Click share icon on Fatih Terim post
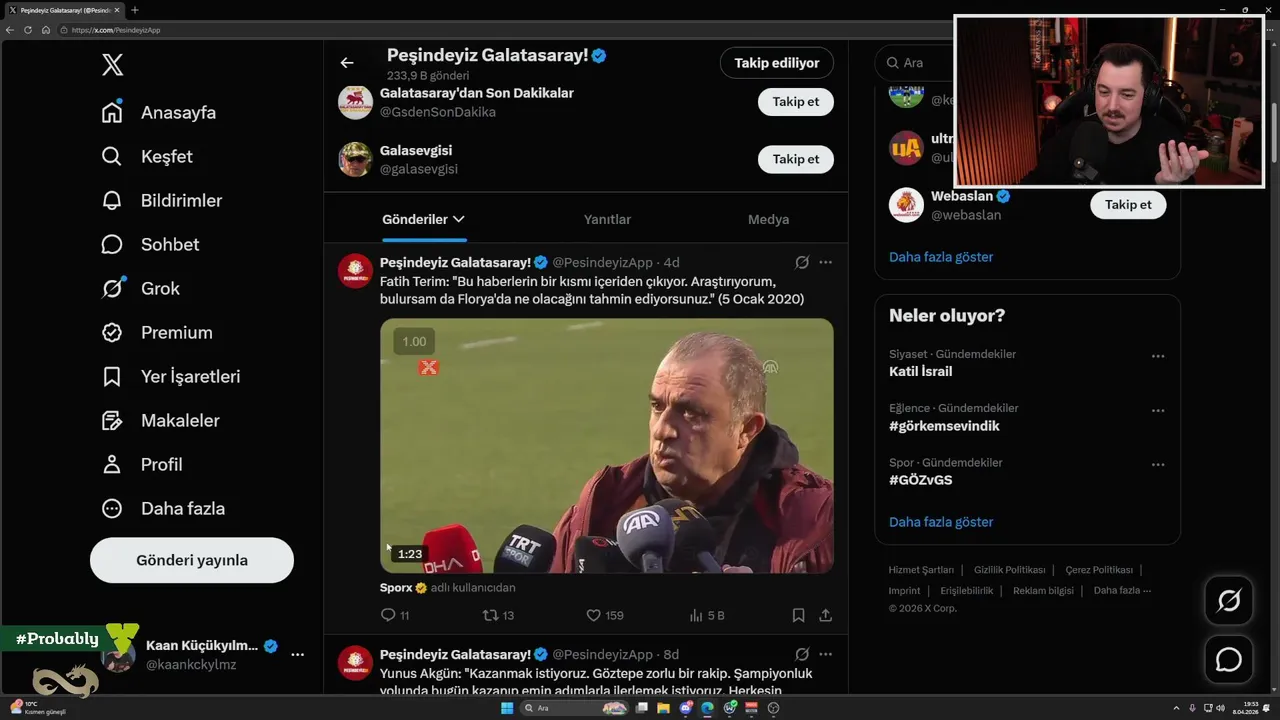Screen dimensions: 1280x720 tap(826, 615)
